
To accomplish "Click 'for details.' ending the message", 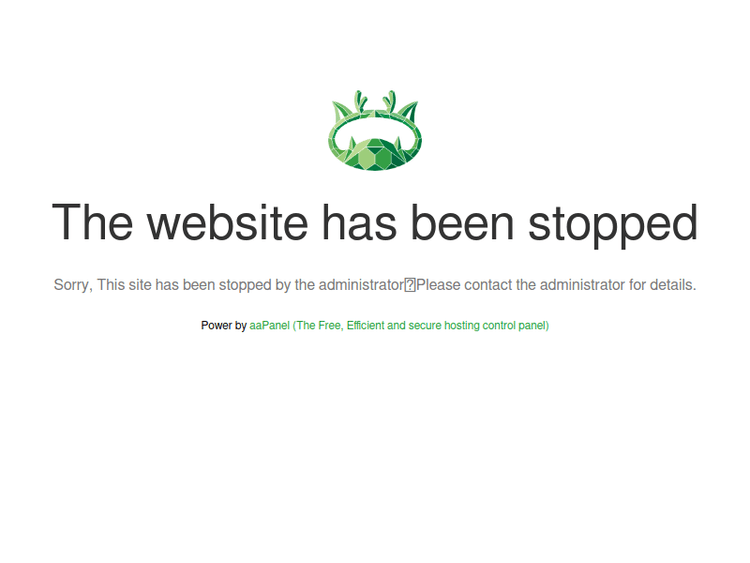I will tap(662, 285).
